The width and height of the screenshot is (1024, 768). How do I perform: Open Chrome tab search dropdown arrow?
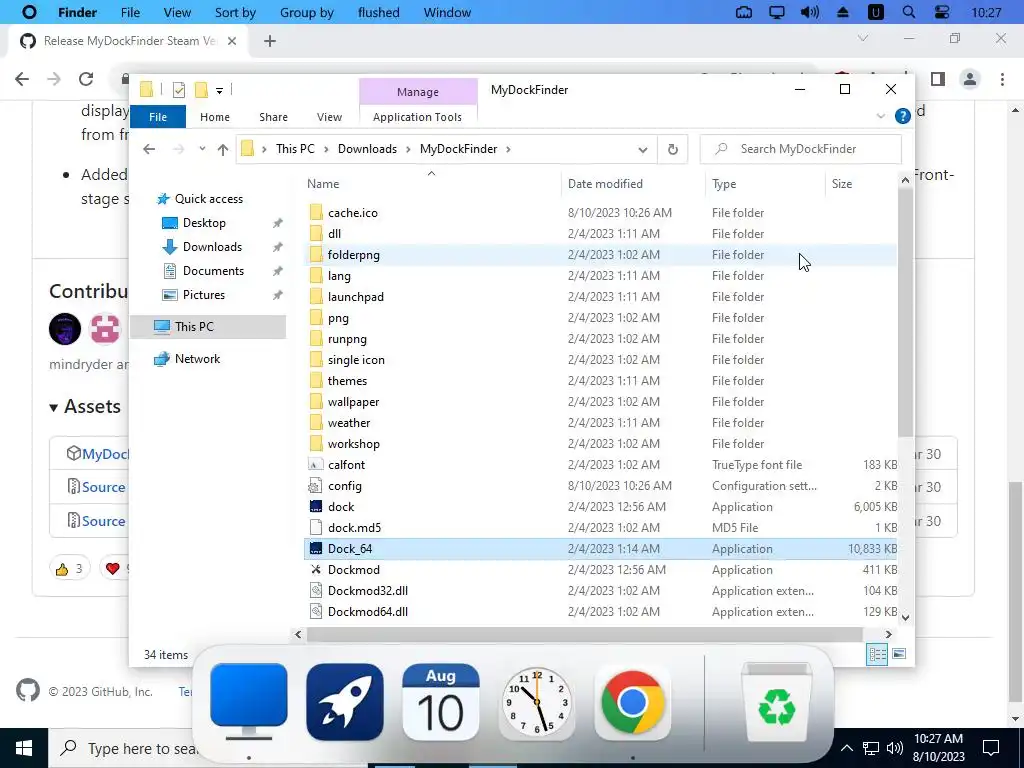[863, 39]
